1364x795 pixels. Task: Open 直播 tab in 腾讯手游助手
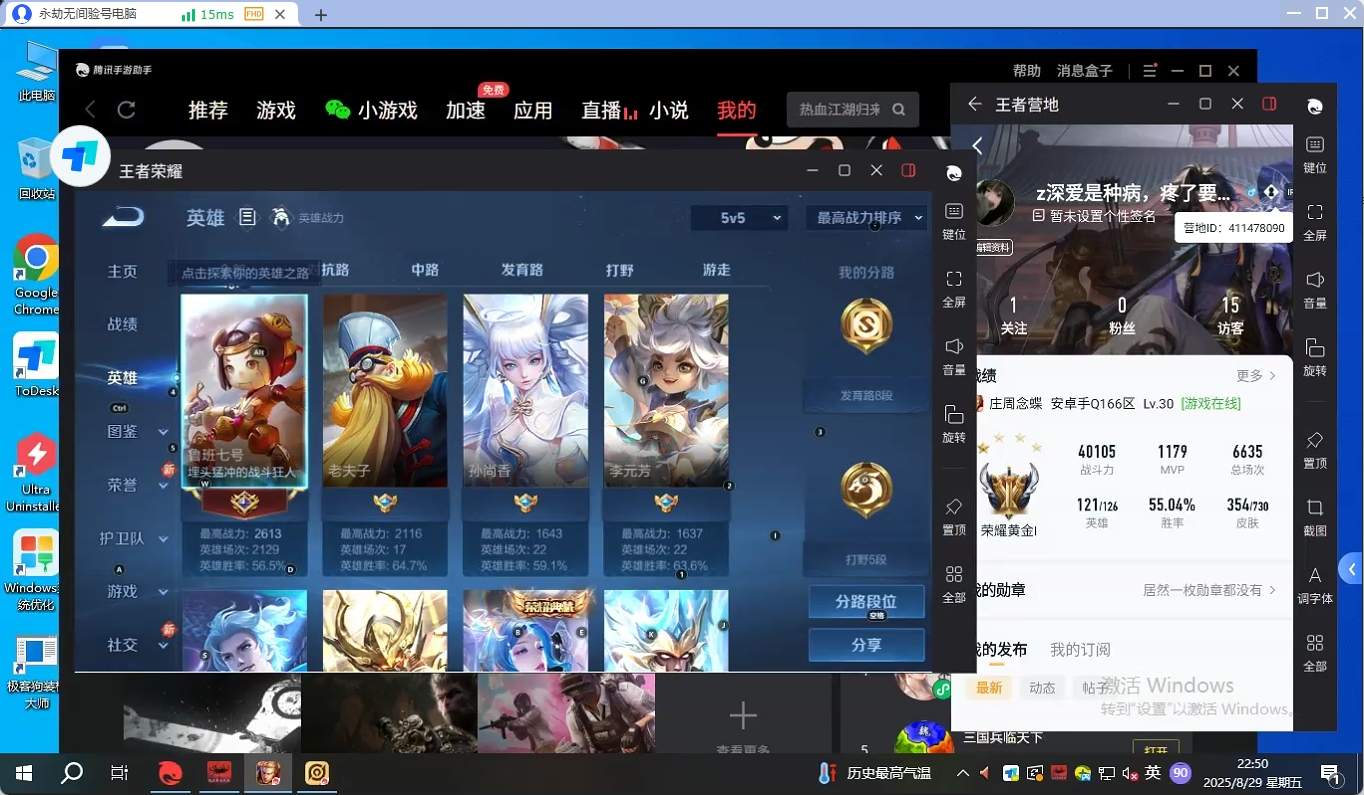coord(602,110)
